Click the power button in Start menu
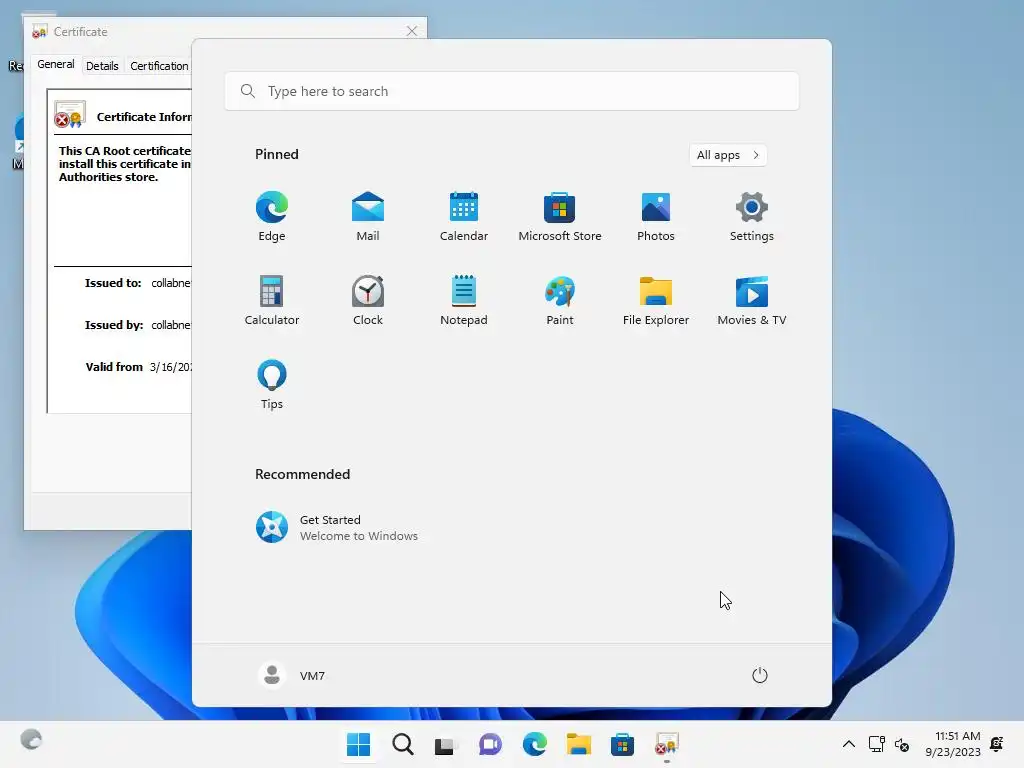This screenshot has height=768, width=1024. 760,675
